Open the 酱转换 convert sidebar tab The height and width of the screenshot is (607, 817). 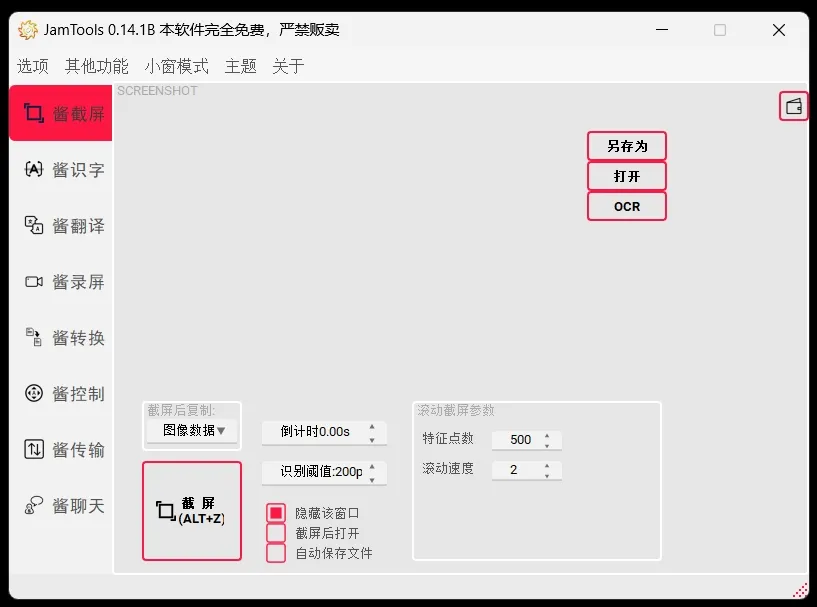coord(60,338)
